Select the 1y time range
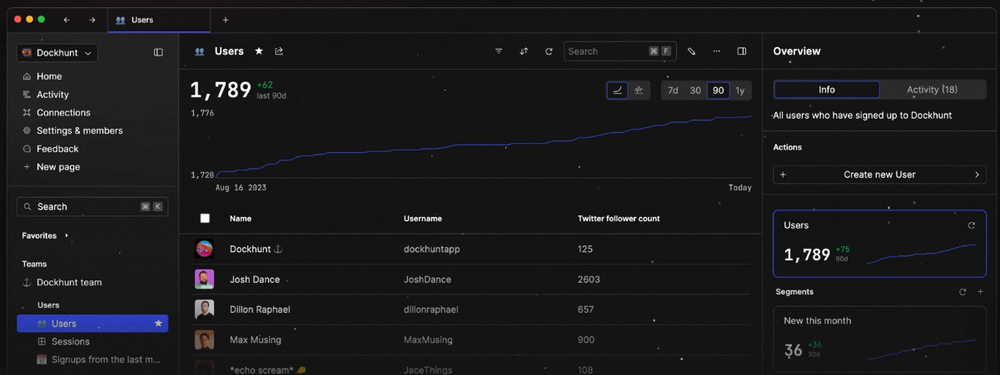 click(x=740, y=91)
